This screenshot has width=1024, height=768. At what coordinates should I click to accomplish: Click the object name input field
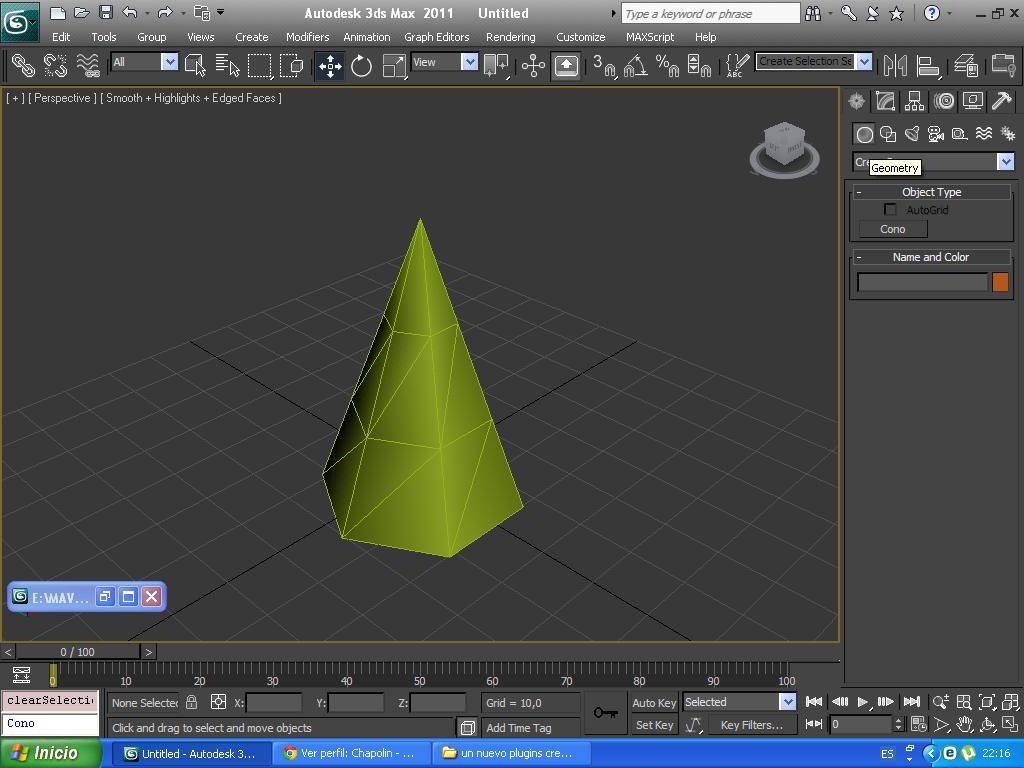click(x=922, y=282)
